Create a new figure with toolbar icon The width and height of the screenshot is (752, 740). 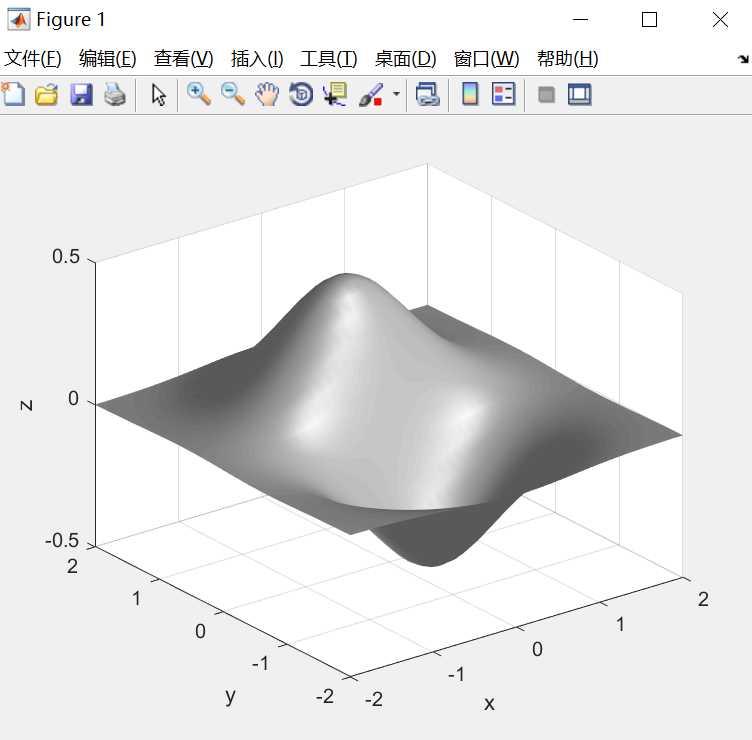coord(13,94)
